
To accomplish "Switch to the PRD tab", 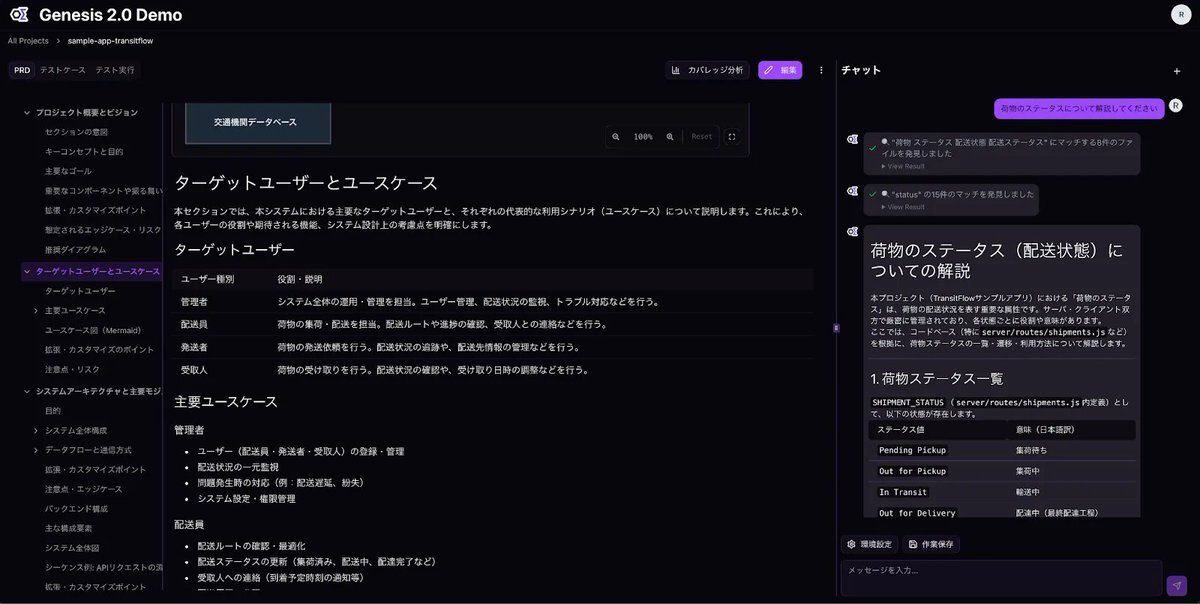I will (x=21, y=70).
